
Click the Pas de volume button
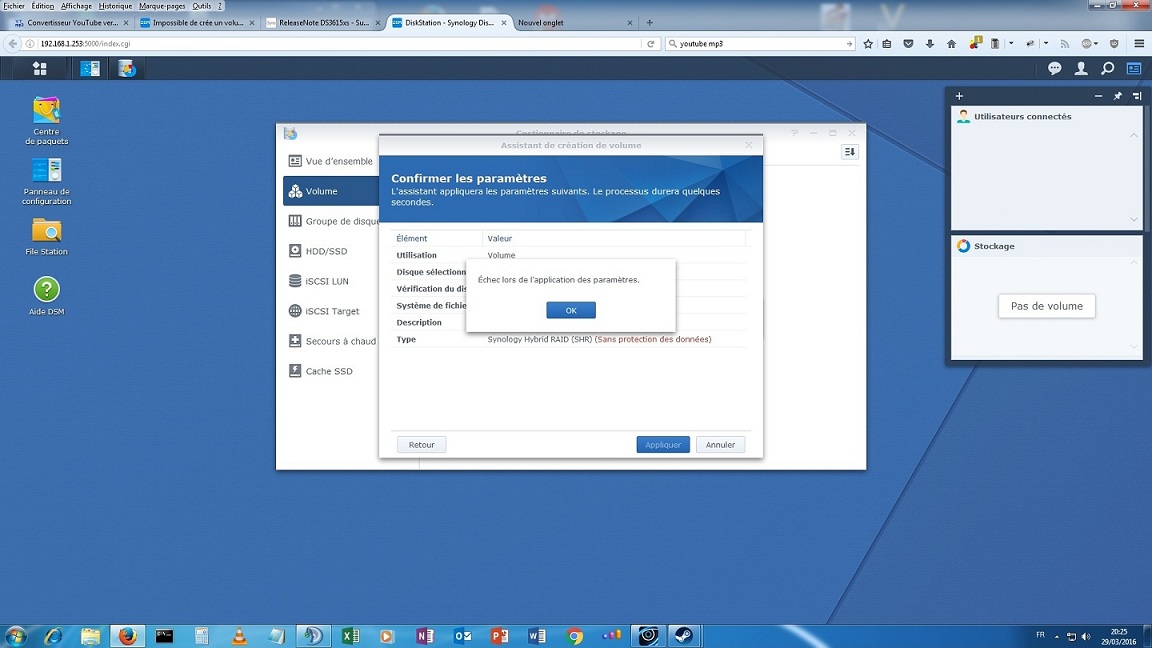tap(1046, 306)
